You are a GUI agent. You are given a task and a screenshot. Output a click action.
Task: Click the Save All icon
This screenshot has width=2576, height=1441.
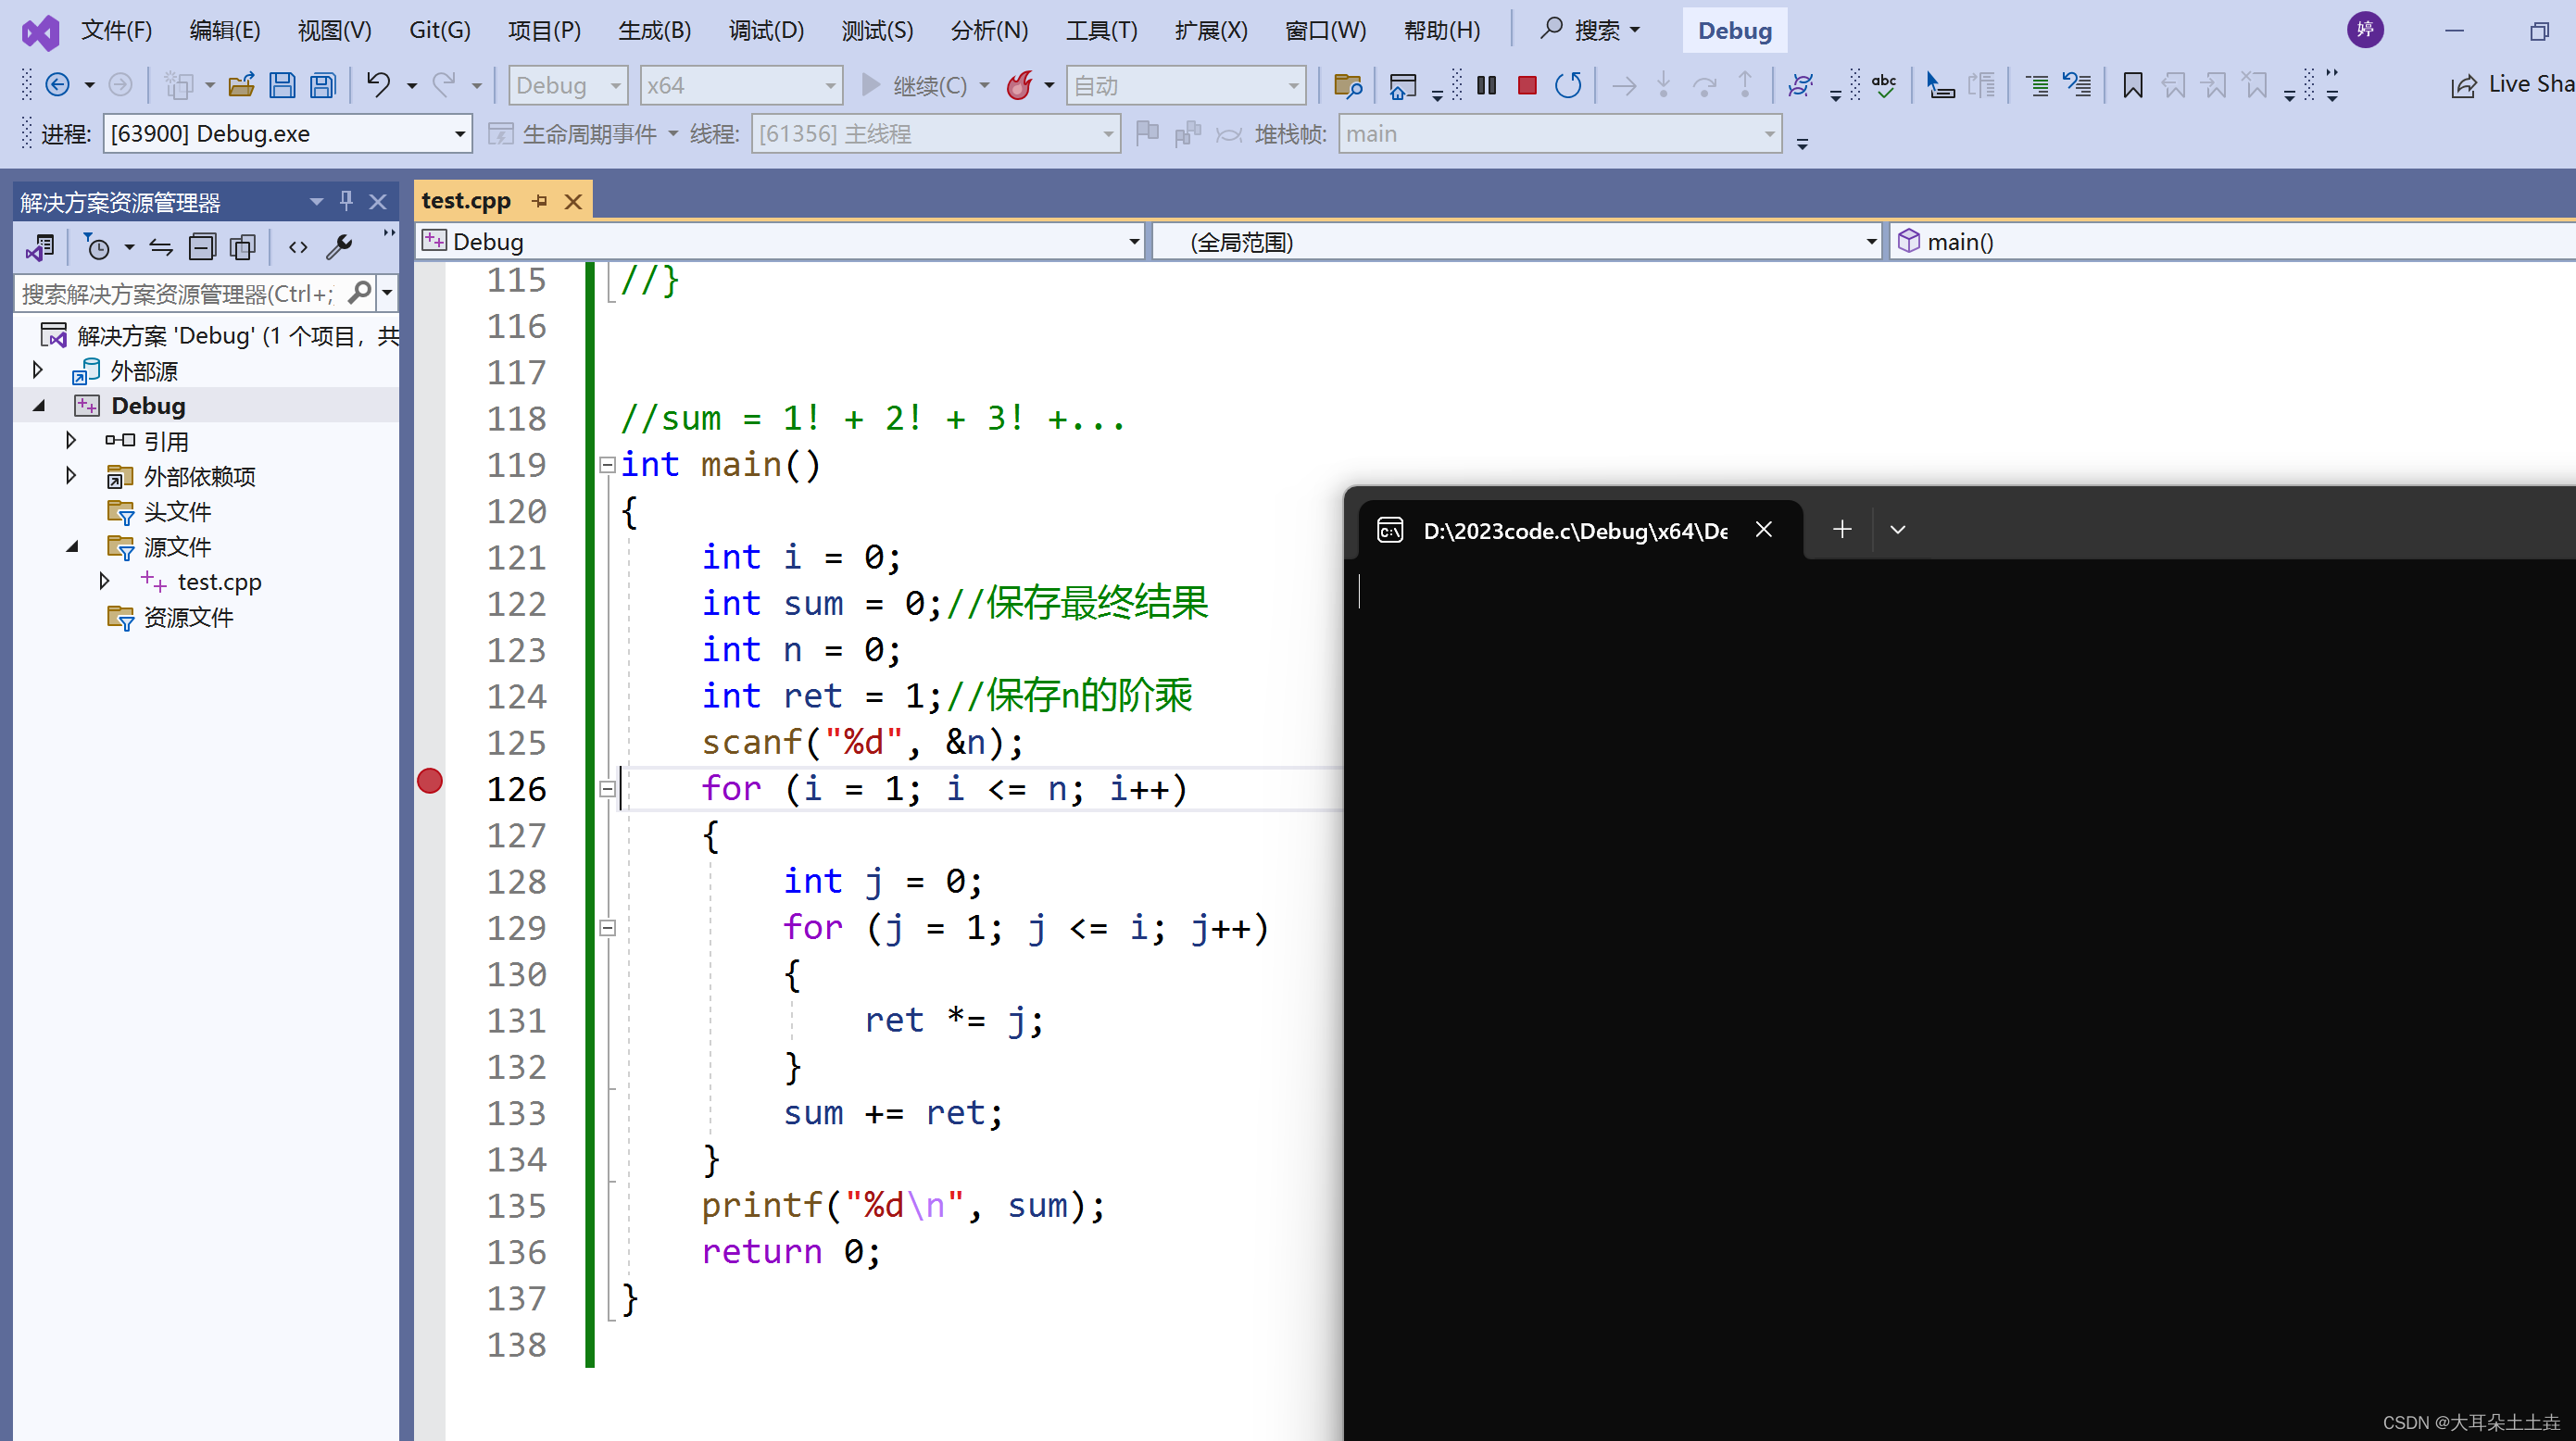tap(323, 86)
